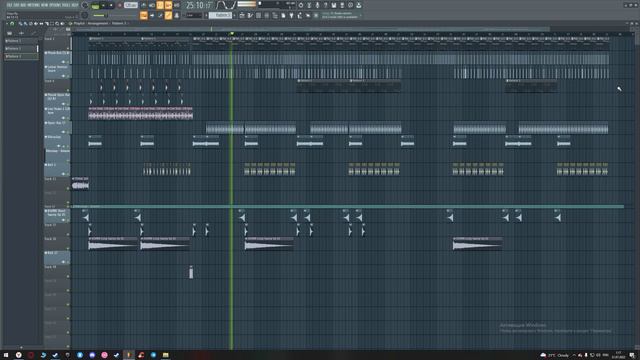Click the taskbar clock
This screenshot has height=360, width=640.
coord(619,355)
